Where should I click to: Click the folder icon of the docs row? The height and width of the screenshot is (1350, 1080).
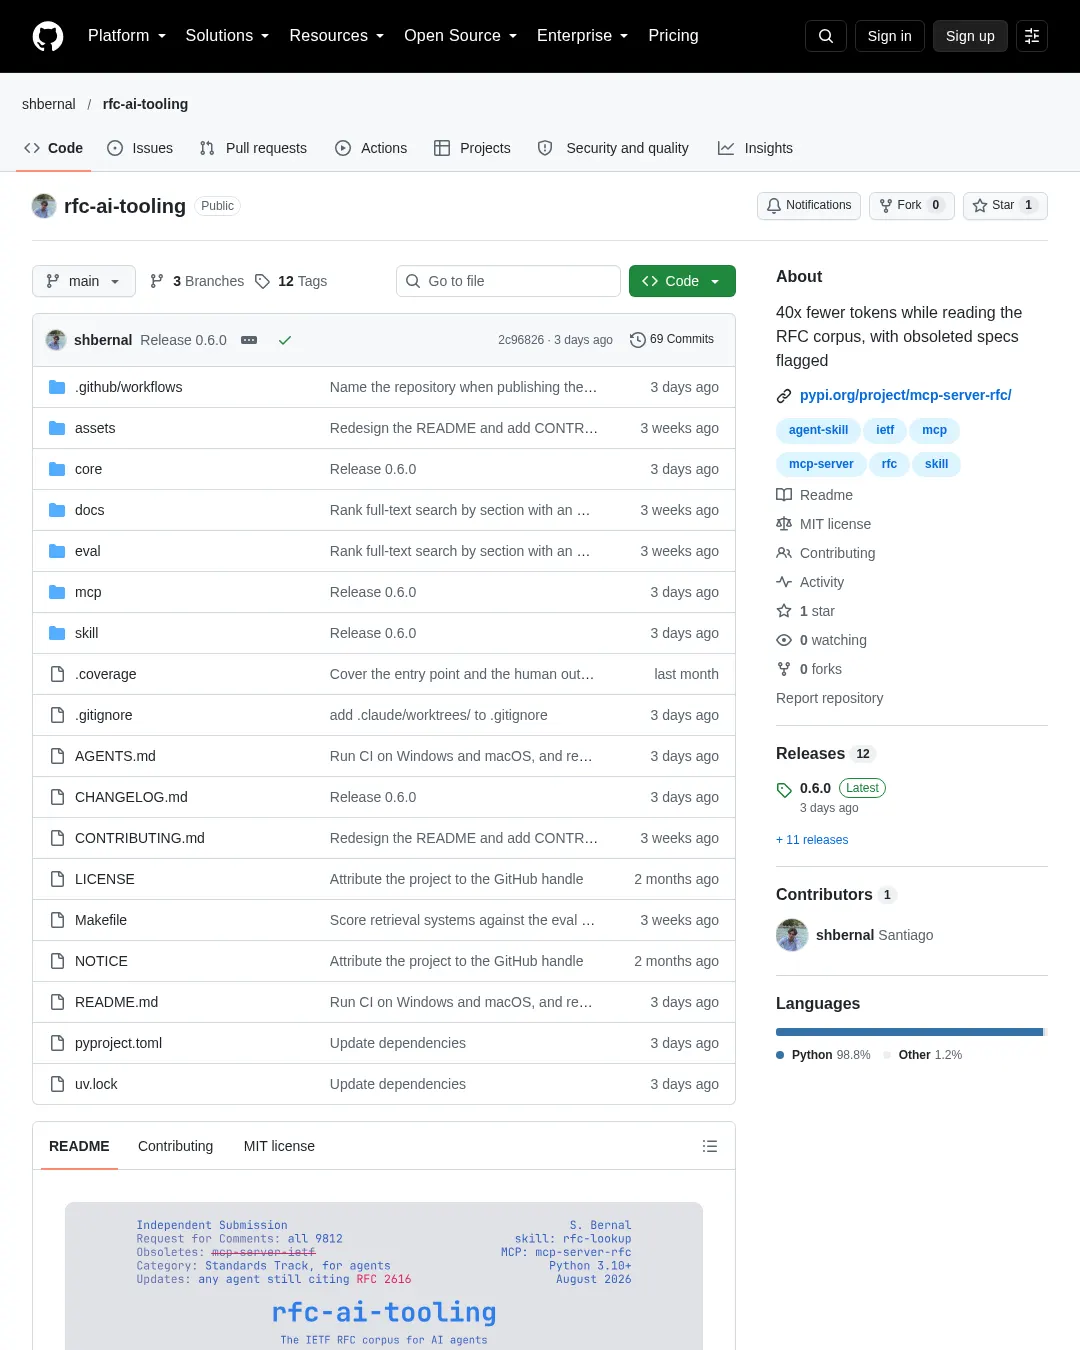pos(57,510)
